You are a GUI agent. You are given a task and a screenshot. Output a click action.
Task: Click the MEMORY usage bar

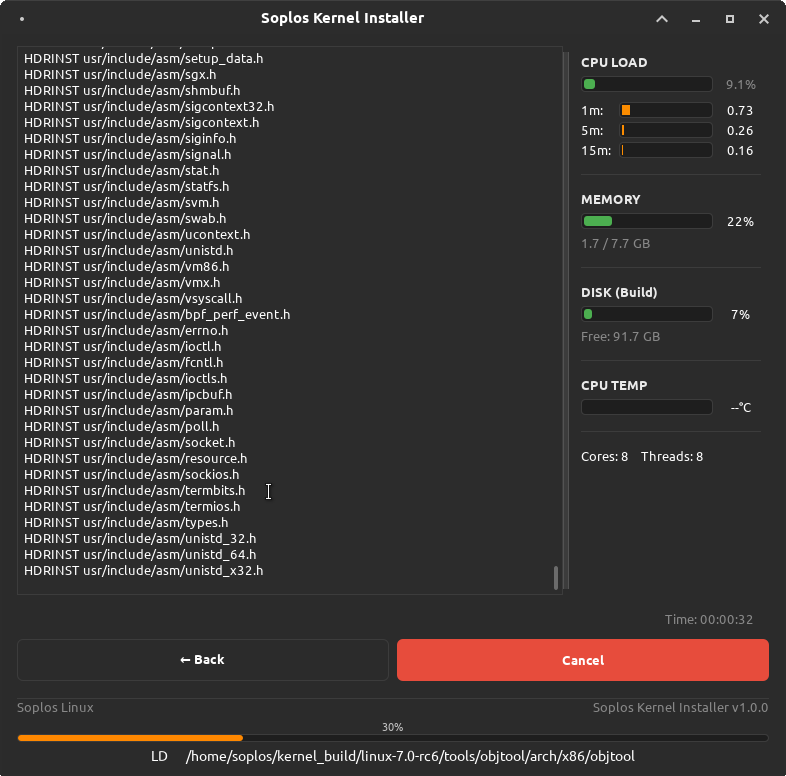647,221
